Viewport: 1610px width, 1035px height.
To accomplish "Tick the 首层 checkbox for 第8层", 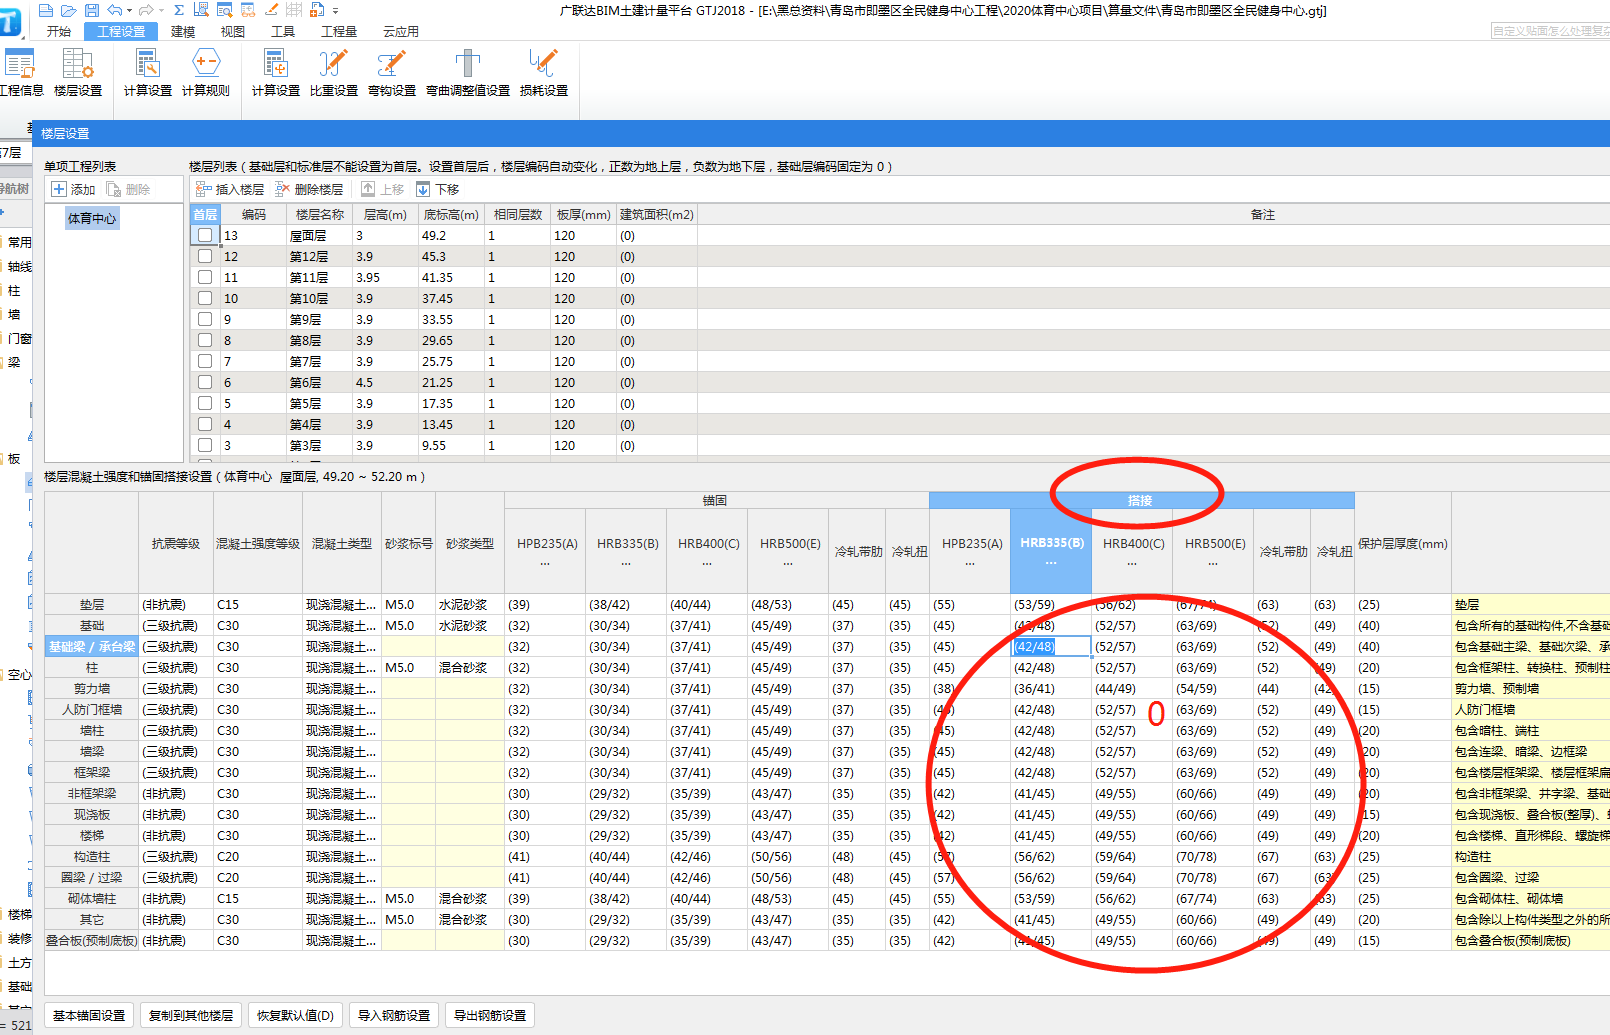I will [x=205, y=340].
